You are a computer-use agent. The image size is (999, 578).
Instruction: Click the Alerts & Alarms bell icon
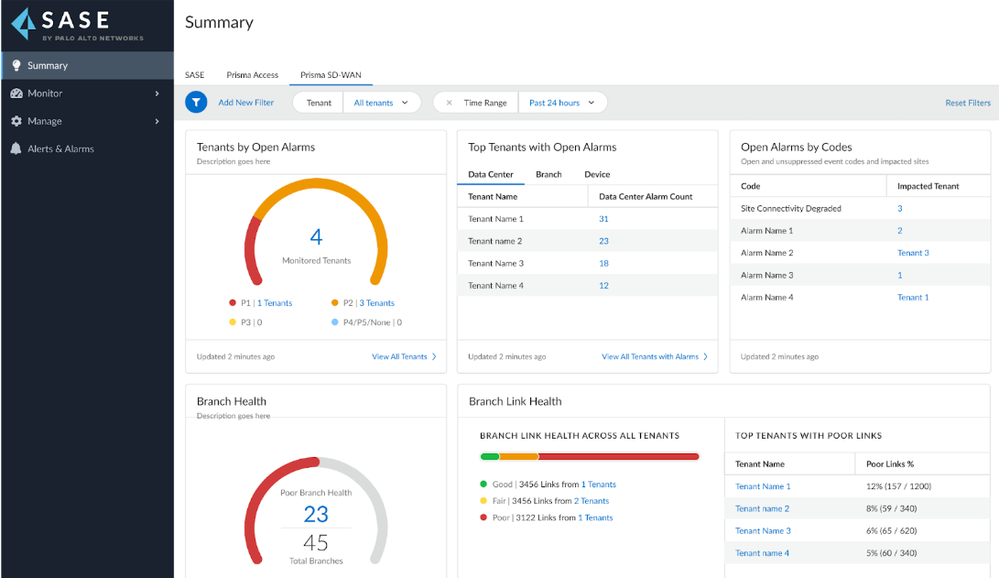coord(16,149)
